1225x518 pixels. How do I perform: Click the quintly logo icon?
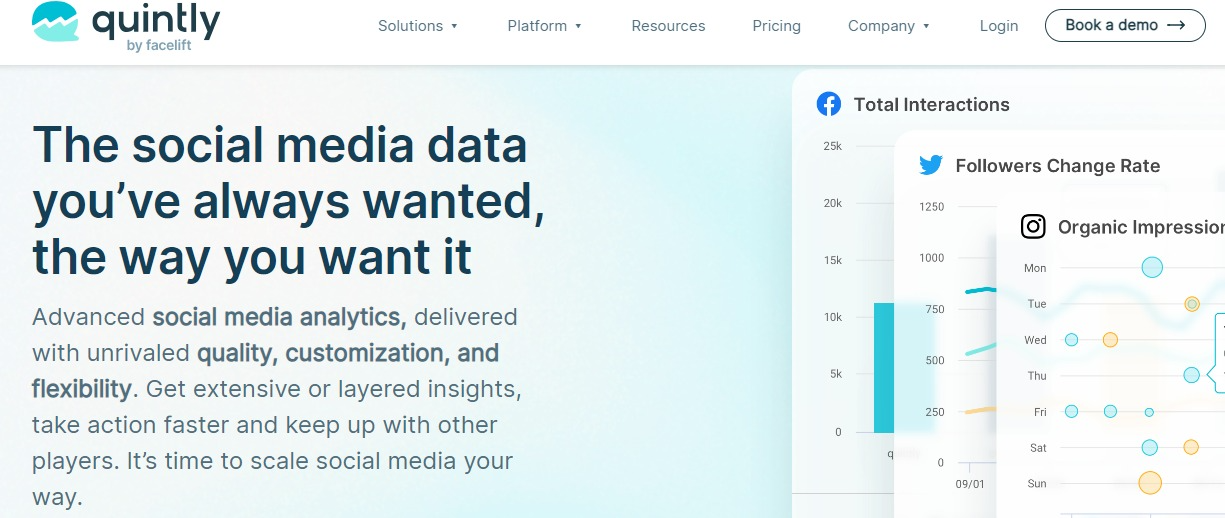click(x=55, y=21)
